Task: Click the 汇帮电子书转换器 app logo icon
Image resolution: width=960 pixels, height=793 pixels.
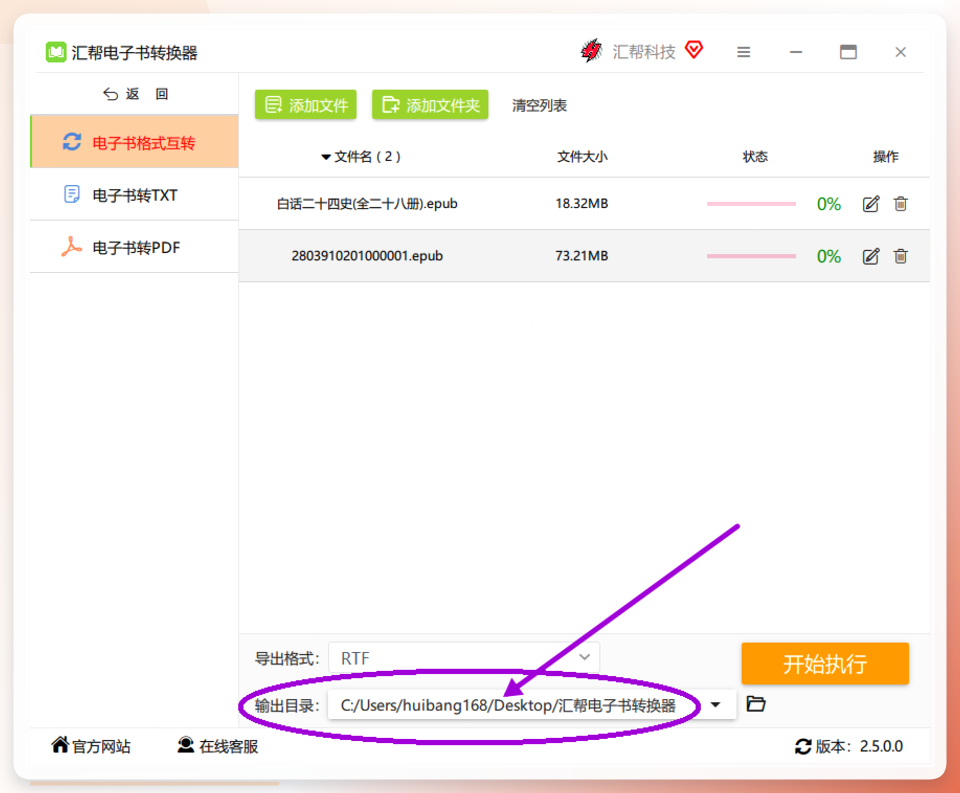Action: (56, 52)
